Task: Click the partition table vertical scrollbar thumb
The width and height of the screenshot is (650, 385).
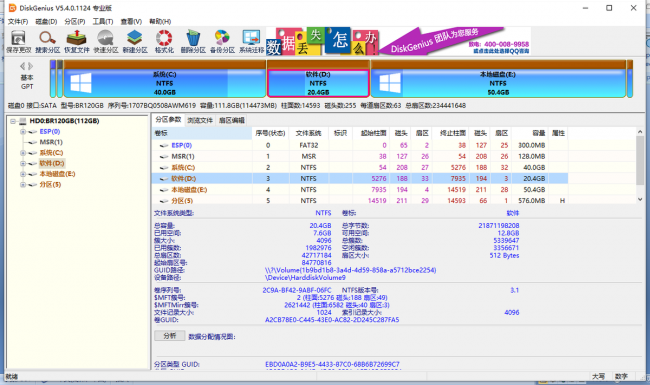Action: pyautogui.click(x=640, y=160)
